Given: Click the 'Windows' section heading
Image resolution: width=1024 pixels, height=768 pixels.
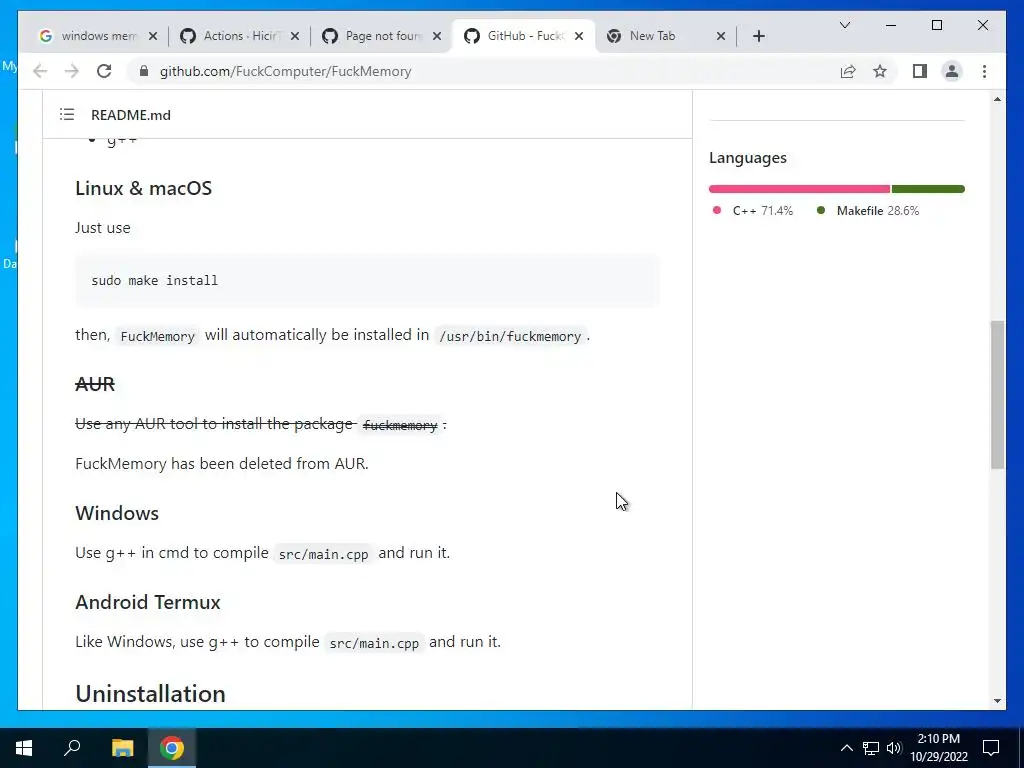Looking at the screenshot, I should (x=117, y=513).
